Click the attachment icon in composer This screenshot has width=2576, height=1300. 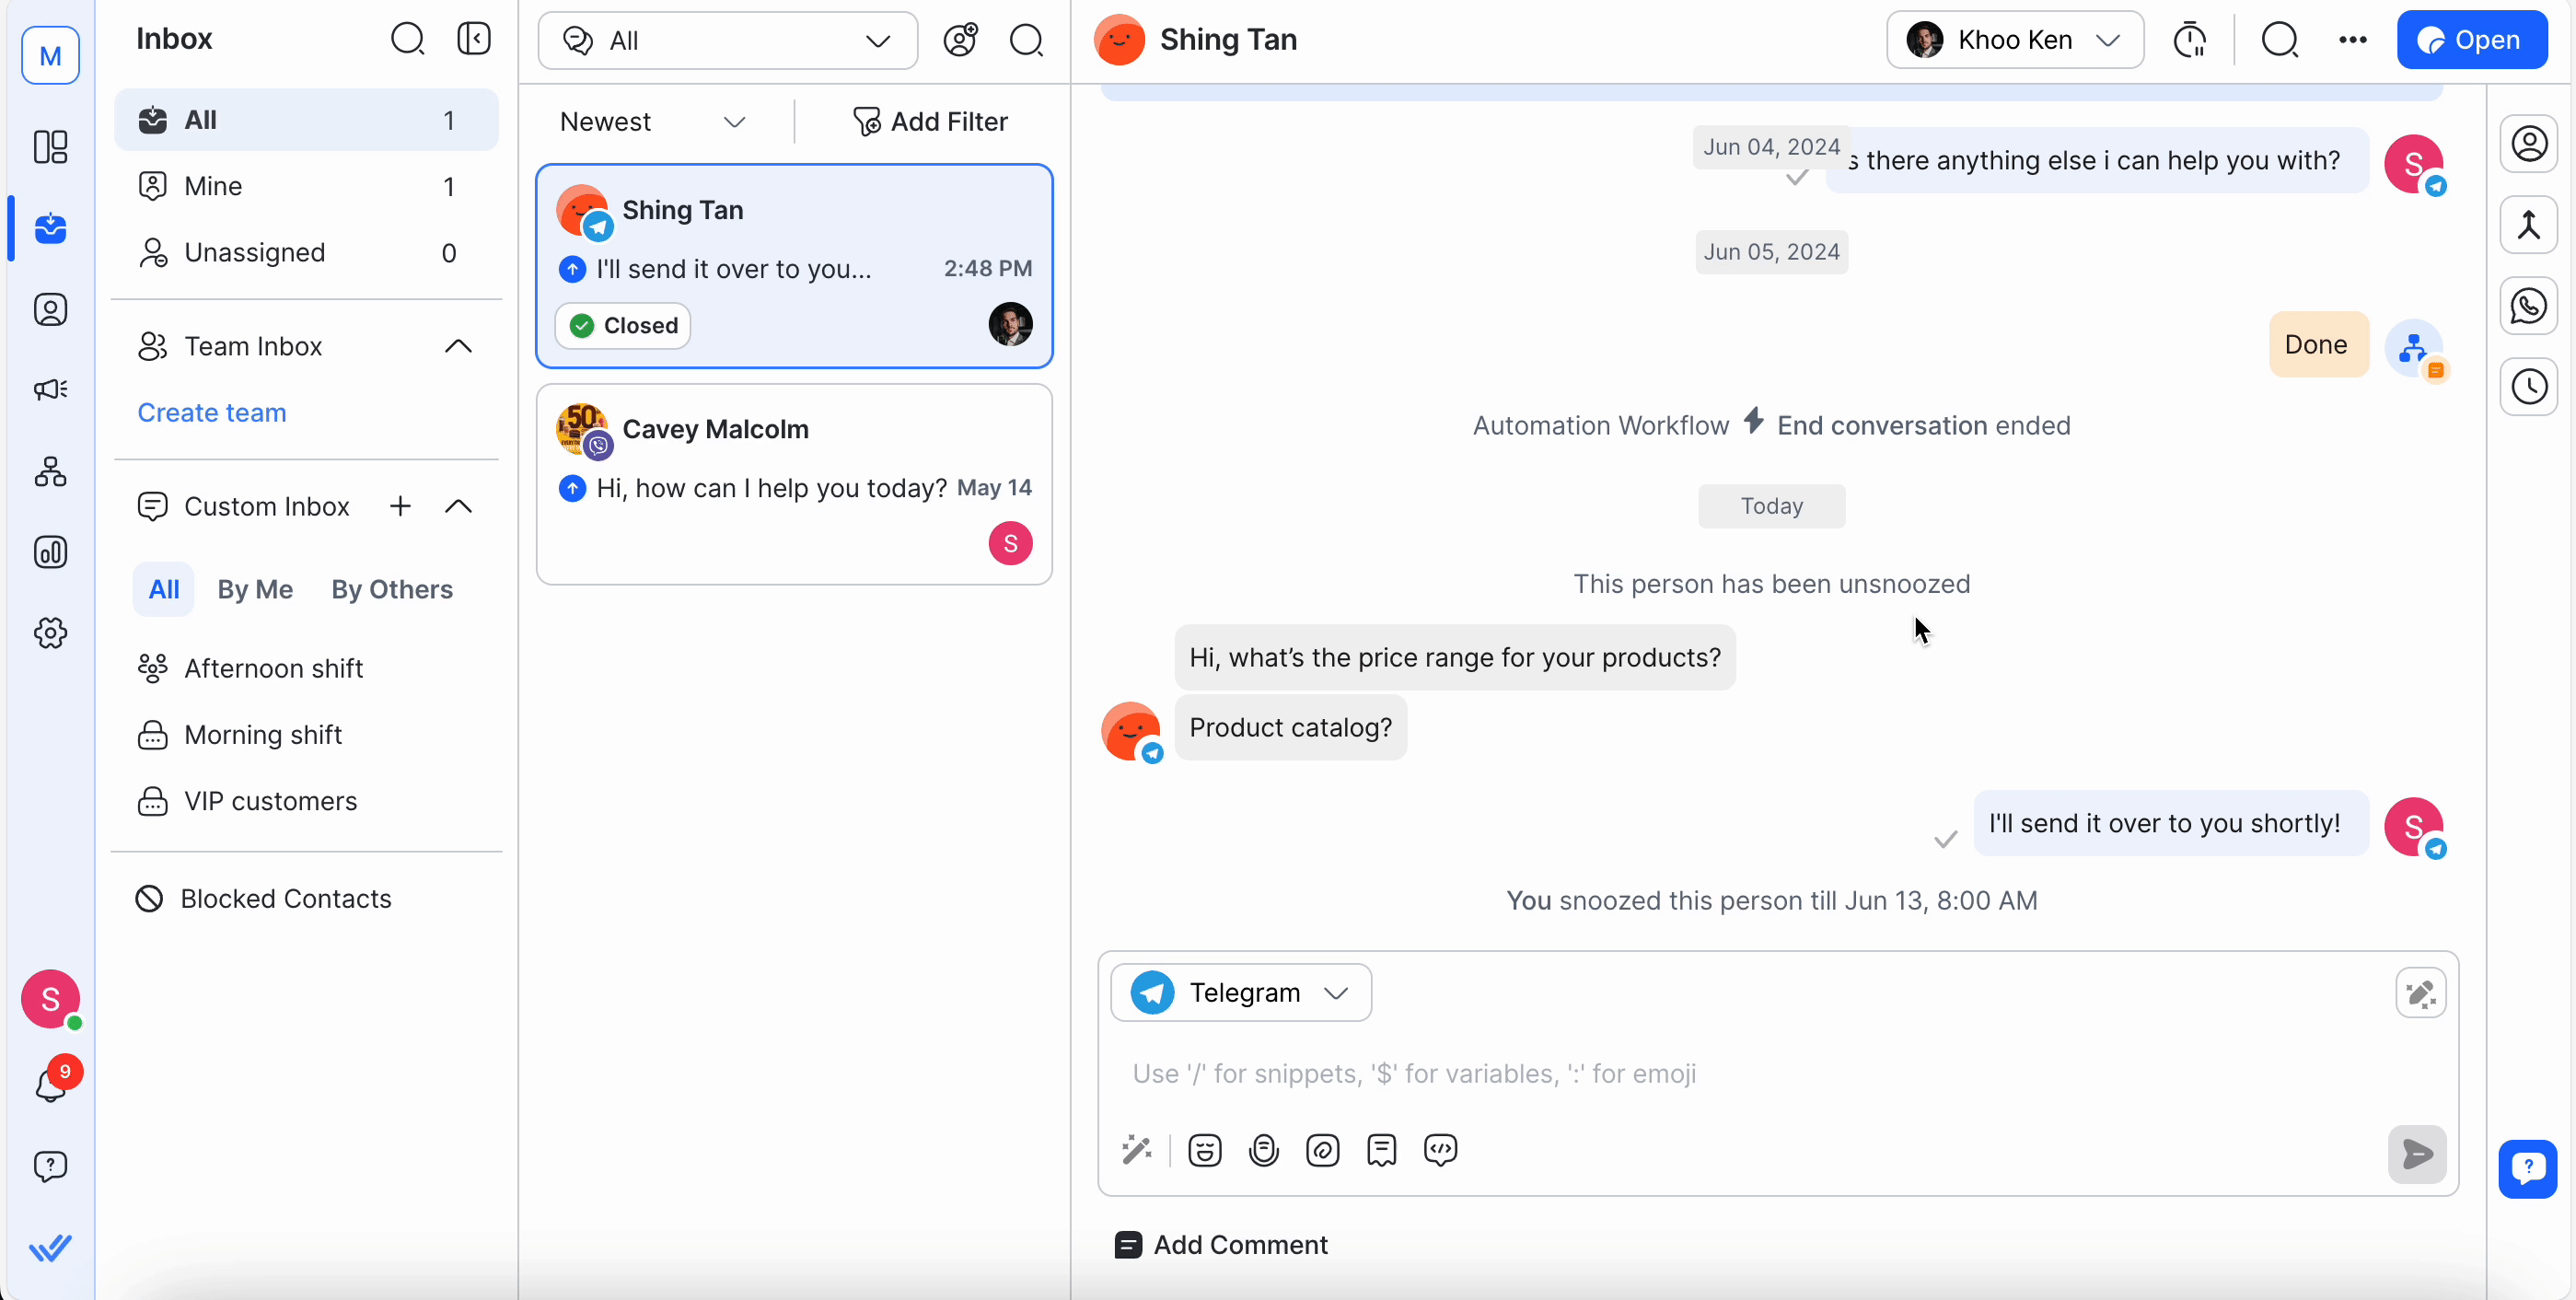(x=1322, y=1151)
